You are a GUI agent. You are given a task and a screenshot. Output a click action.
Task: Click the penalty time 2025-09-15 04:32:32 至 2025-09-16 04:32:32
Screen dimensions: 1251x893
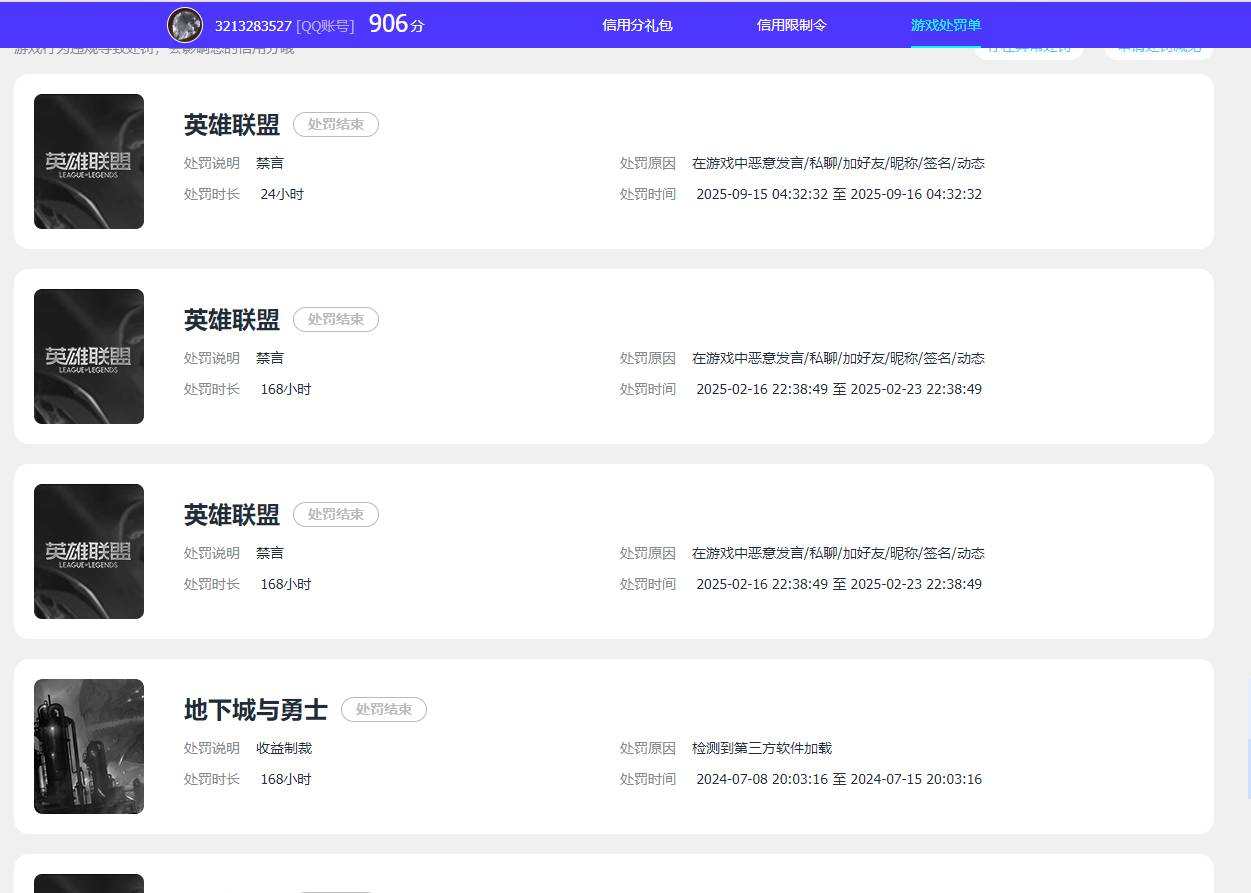(x=839, y=194)
